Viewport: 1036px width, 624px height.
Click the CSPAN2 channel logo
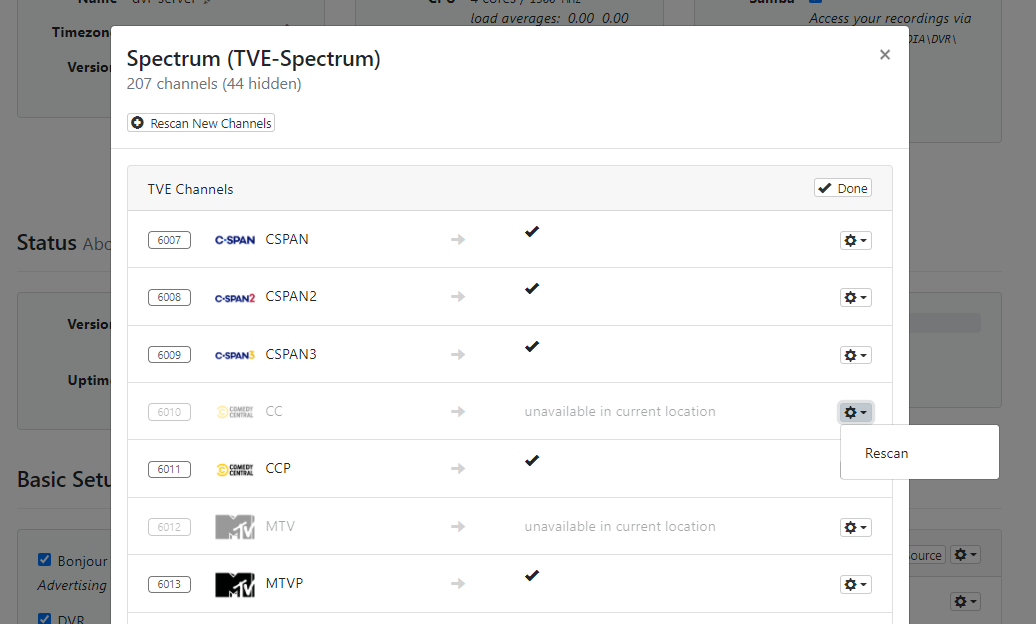pyautogui.click(x=235, y=298)
